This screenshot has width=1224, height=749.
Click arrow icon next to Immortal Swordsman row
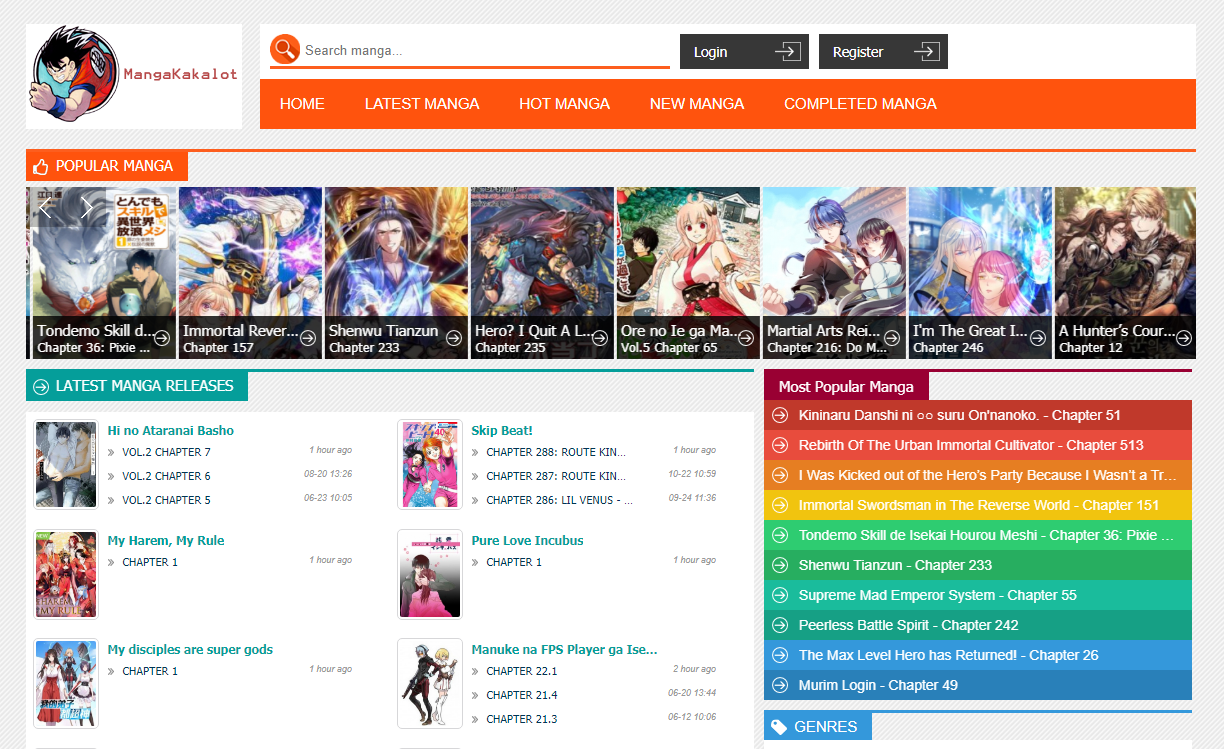pos(781,505)
